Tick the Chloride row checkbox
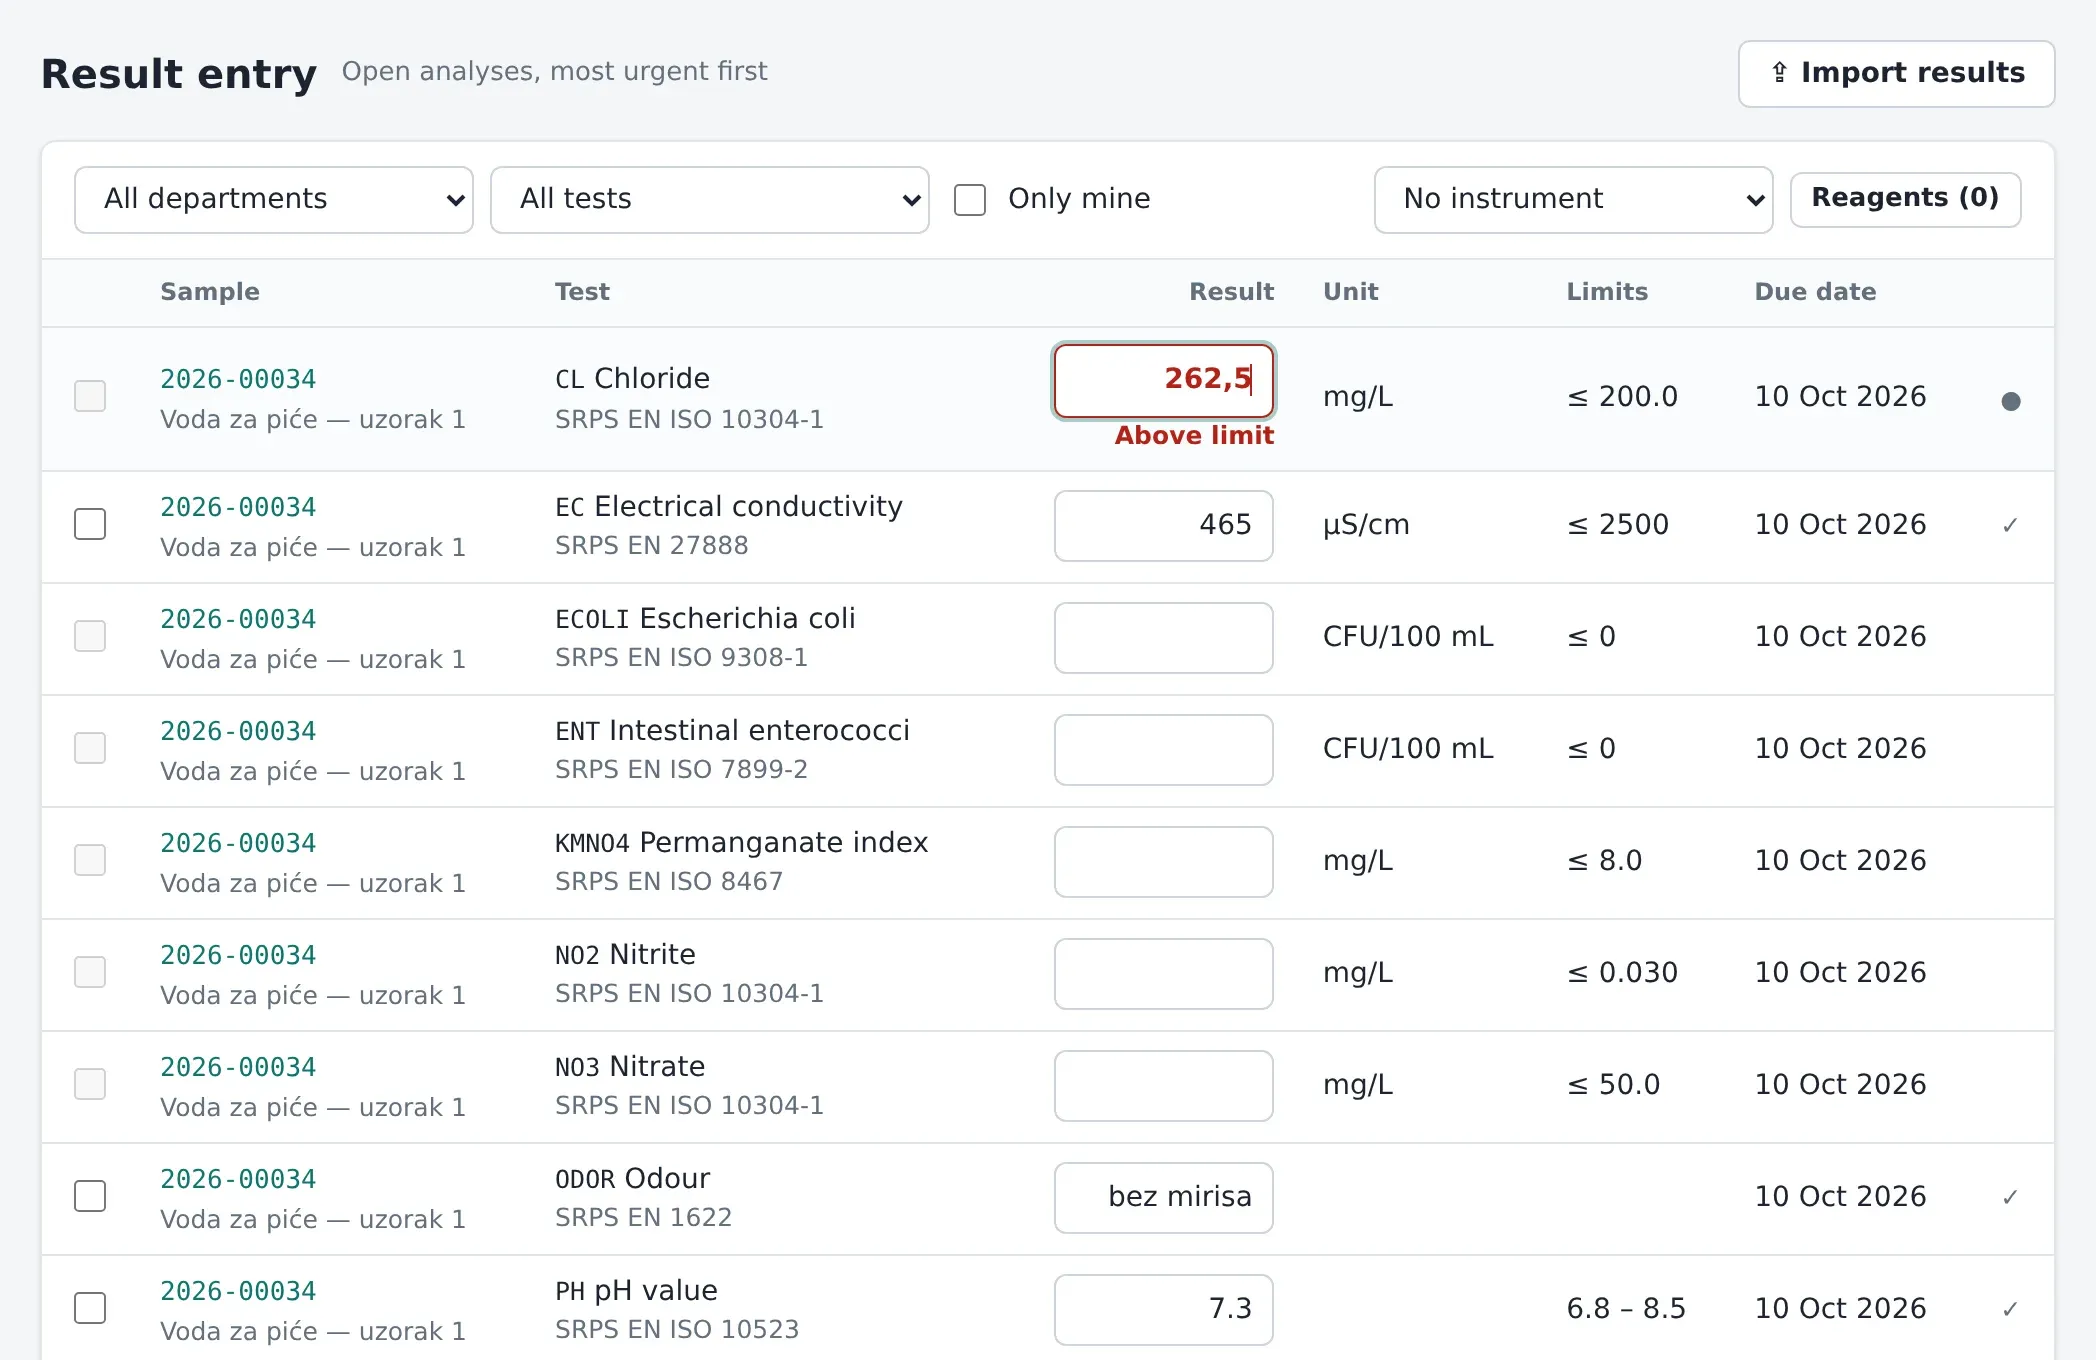The height and width of the screenshot is (1360, 2096). [x=90, y=396]
